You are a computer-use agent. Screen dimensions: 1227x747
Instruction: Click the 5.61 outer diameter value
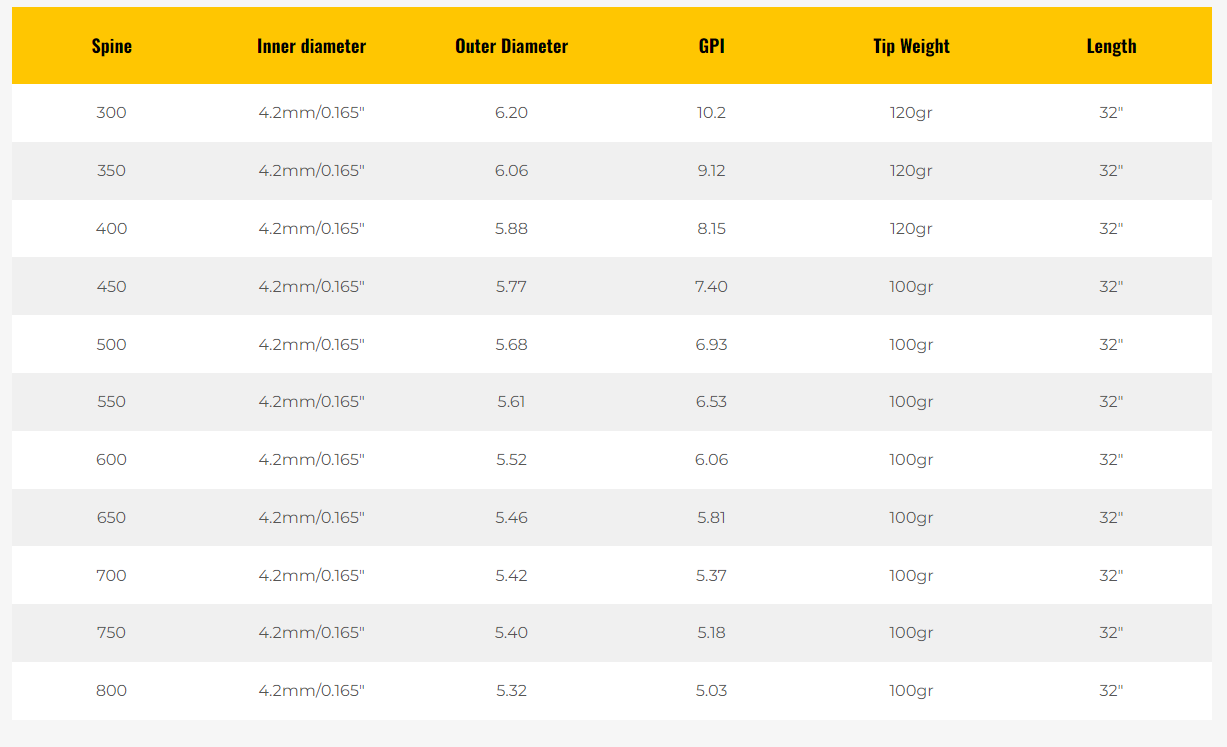[x=511, y=402]
